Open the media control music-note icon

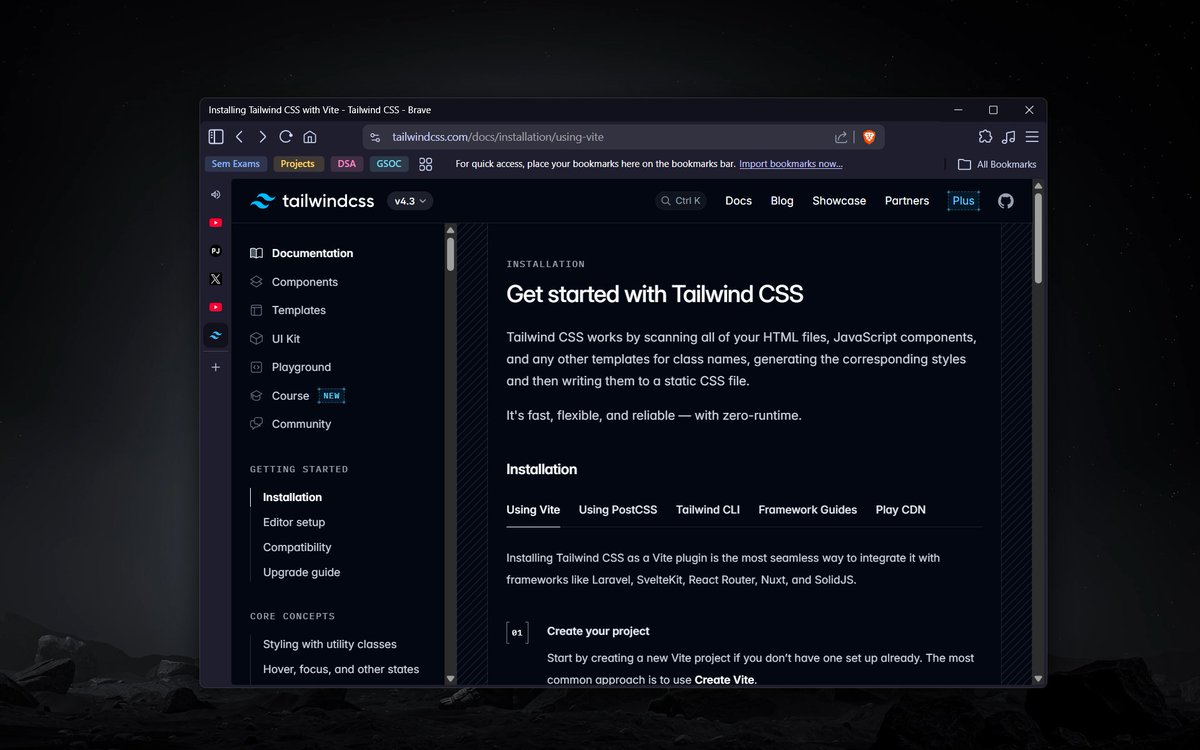coord(1009,137)
